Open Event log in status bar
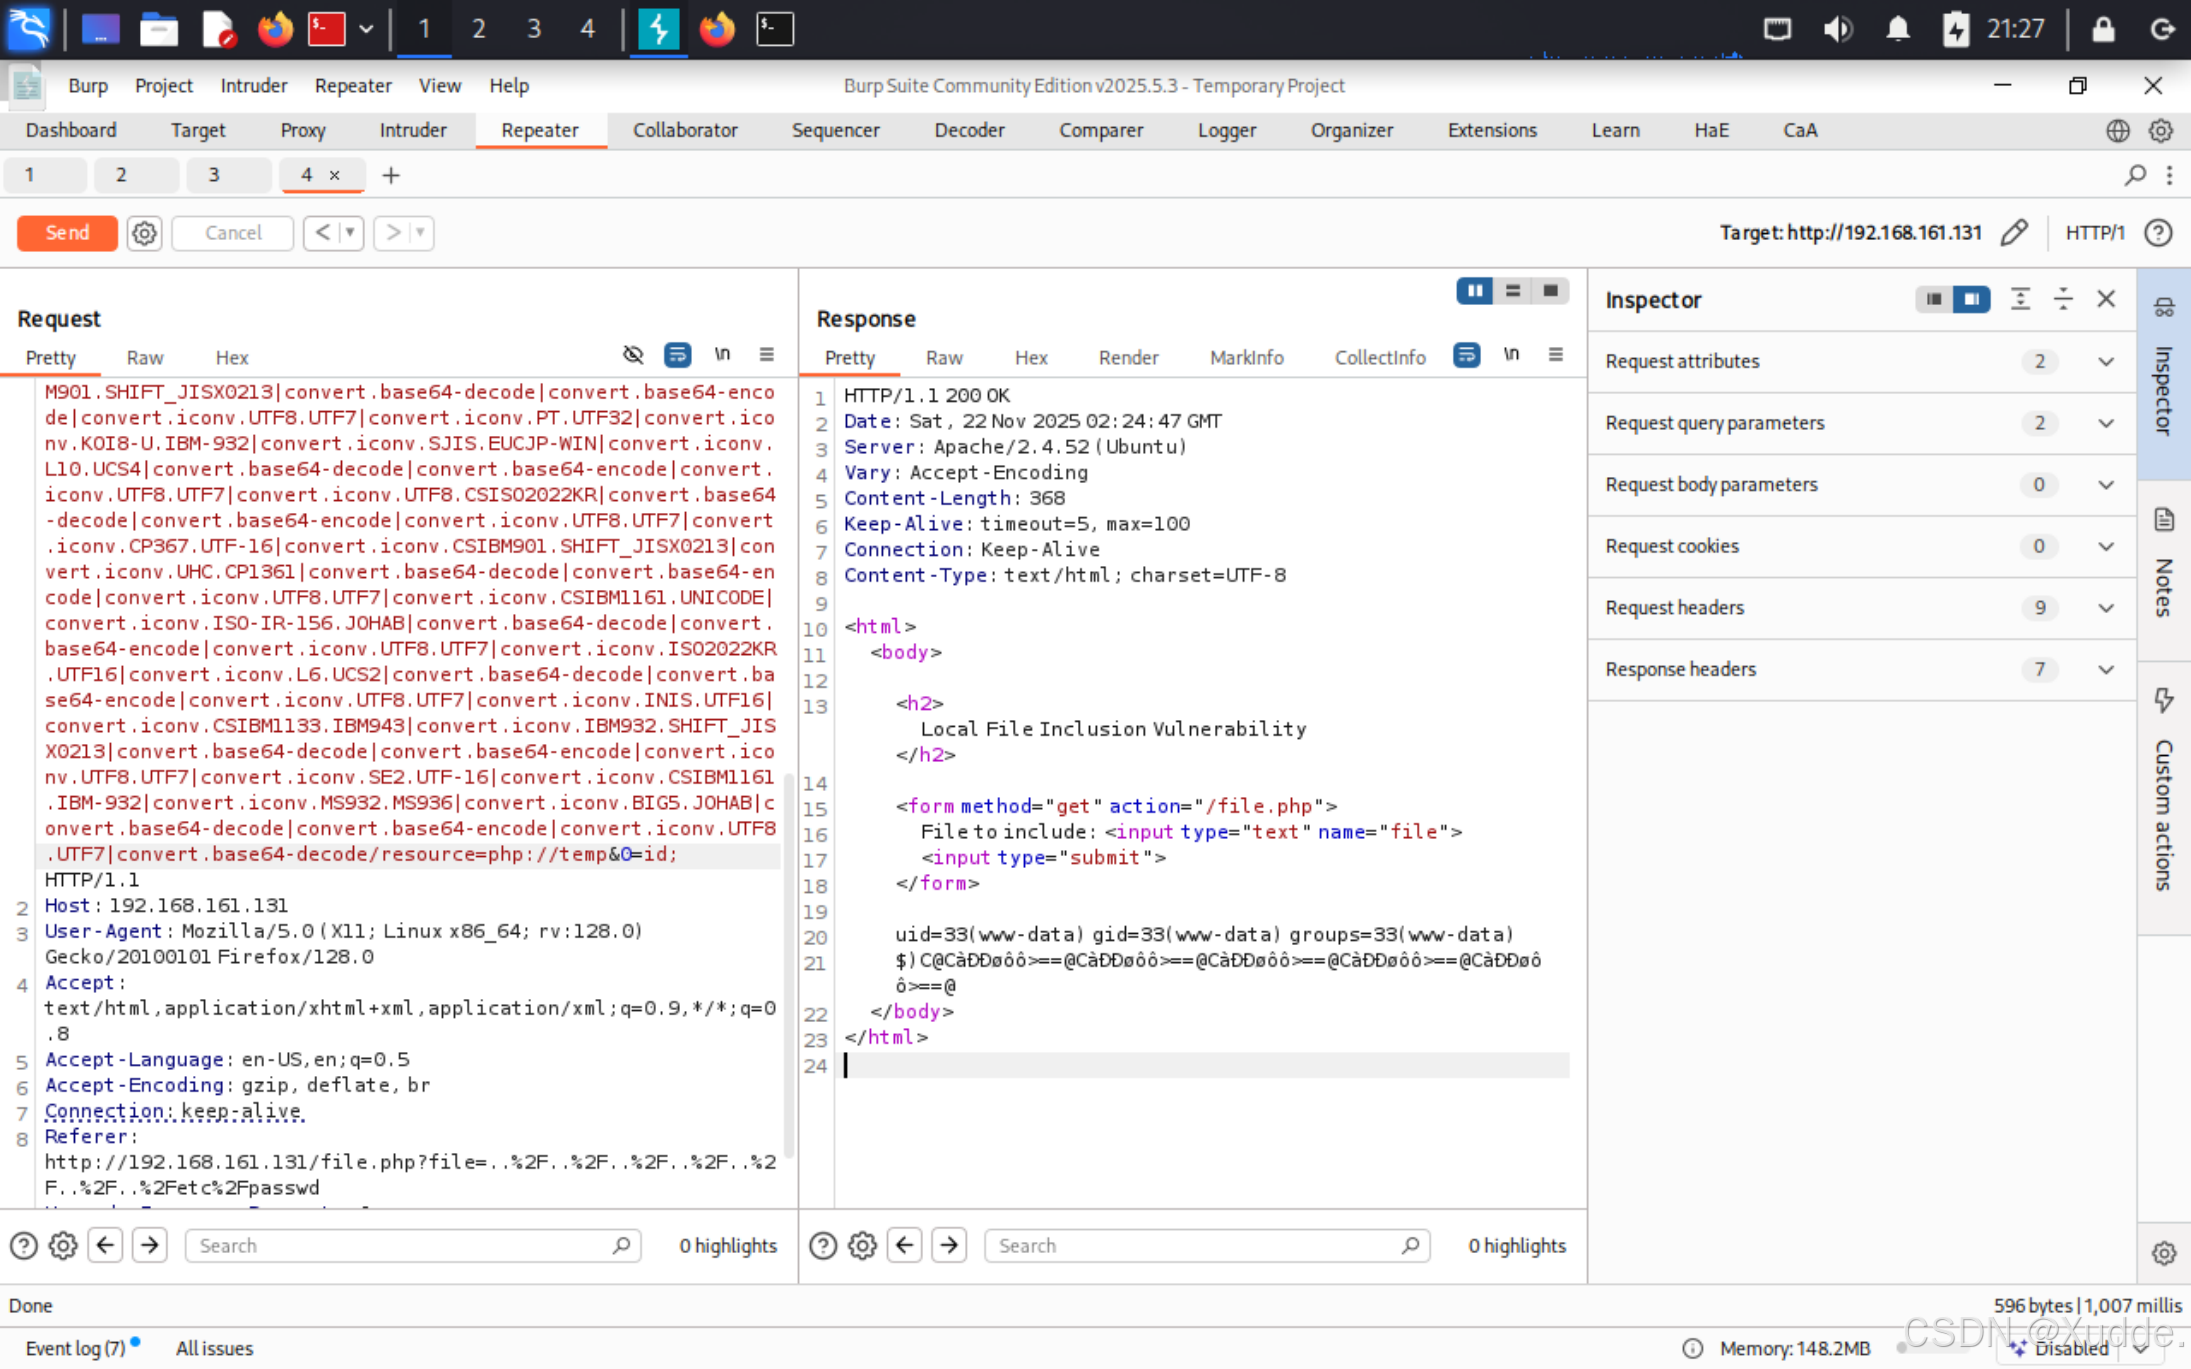Viewport: 2191px width, 1369px height. [75, 1348]
